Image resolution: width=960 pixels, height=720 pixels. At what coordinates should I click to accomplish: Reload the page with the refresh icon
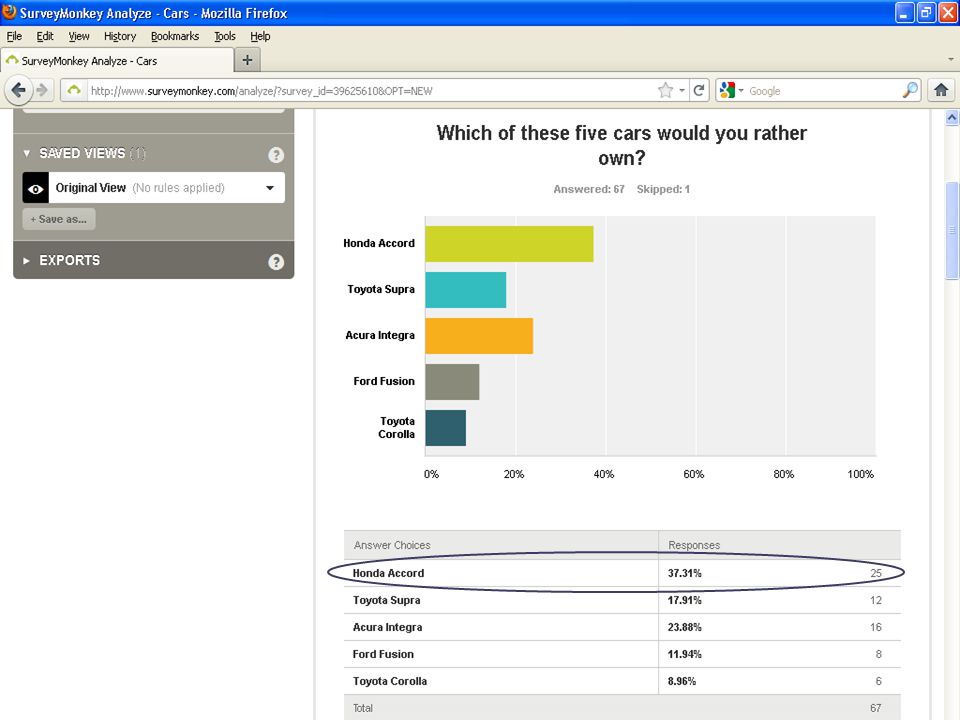699,91
